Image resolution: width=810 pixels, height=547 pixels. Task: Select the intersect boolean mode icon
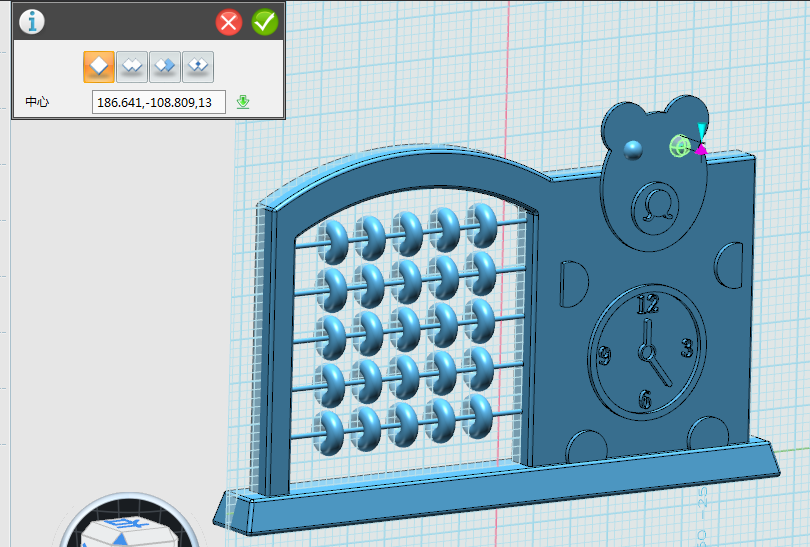coord(197,67)
